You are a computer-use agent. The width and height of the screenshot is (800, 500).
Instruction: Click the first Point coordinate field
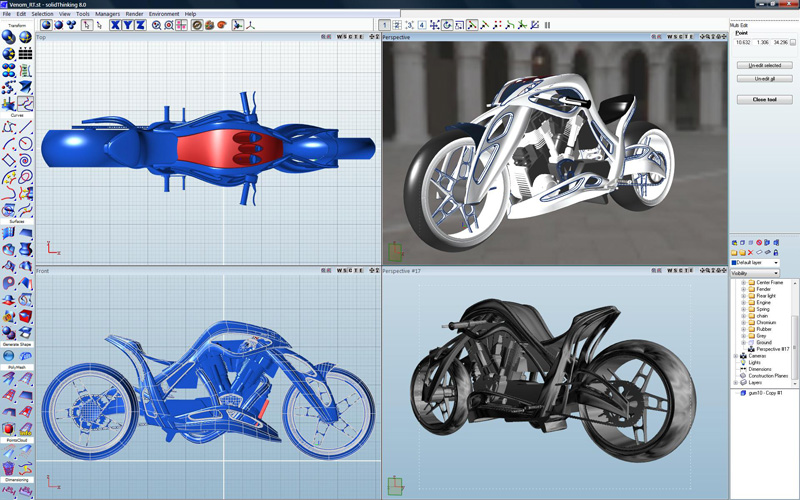point(743,42)
